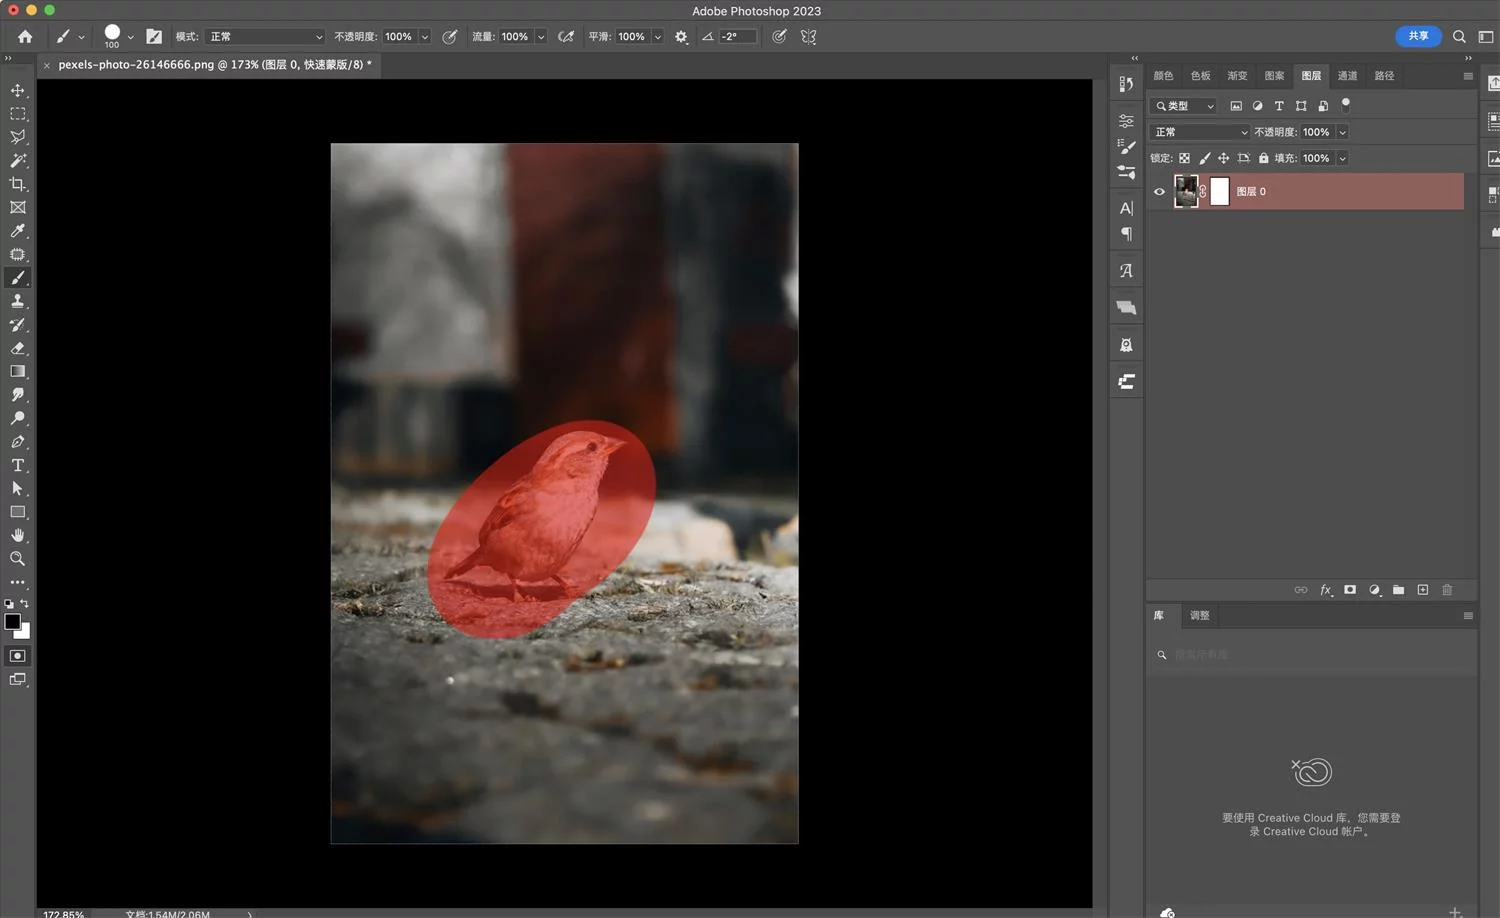Screen dimensions: 1500x918
Task: Toggle the layer filter on/off switch
Action: point(1346,104)
